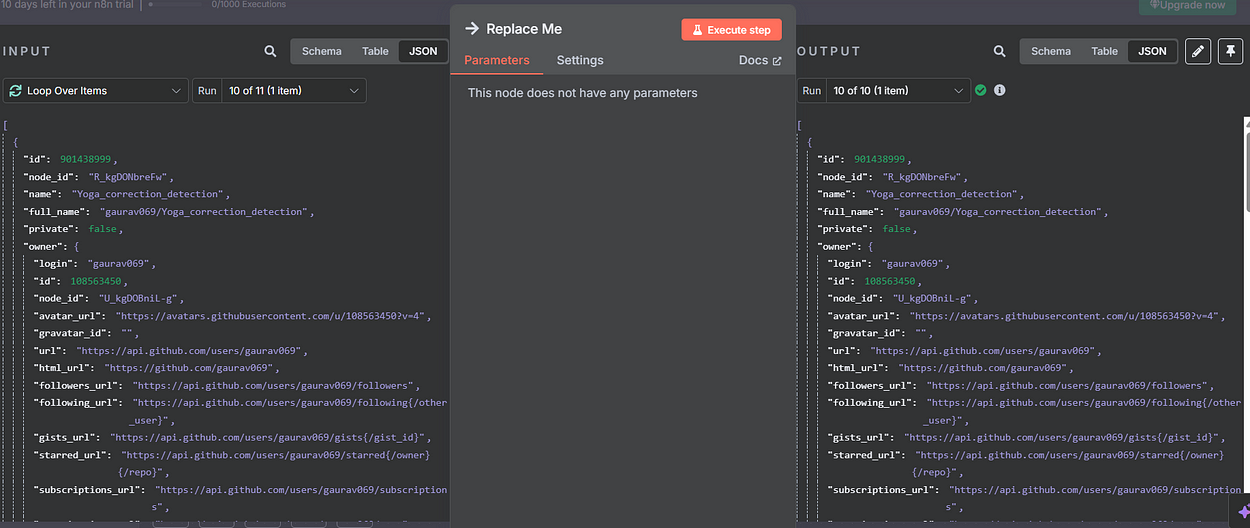Click the Execute step button
The image size is (1250, 528).
click(732, 30)
